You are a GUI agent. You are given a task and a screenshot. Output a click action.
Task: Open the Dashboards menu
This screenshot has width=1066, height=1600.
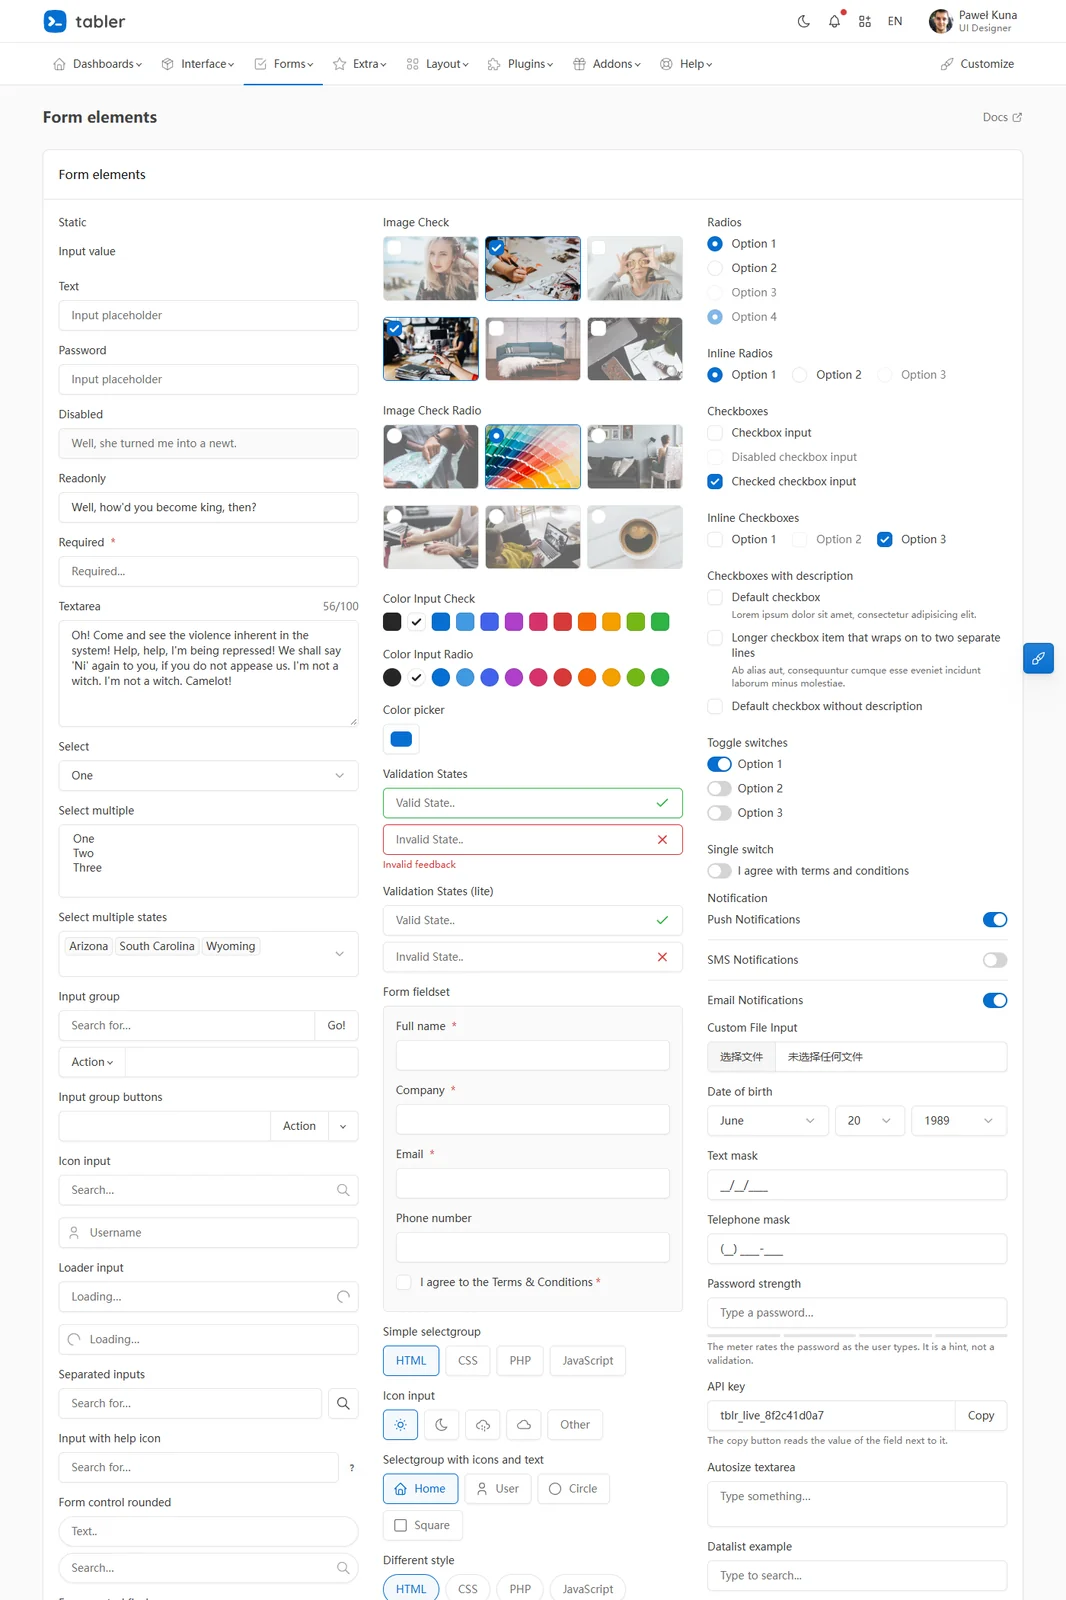(x=98, y=64)
